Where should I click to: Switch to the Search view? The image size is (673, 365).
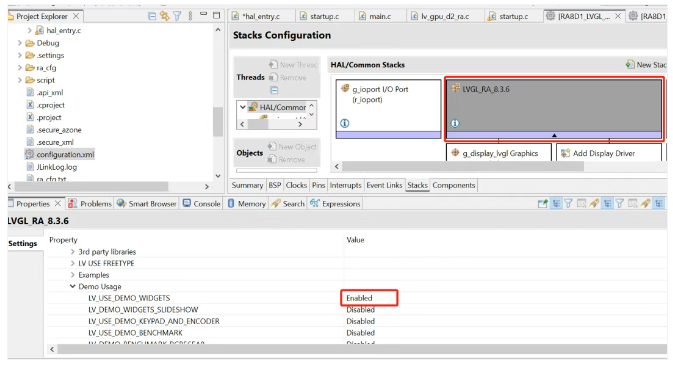coord(288,204)
